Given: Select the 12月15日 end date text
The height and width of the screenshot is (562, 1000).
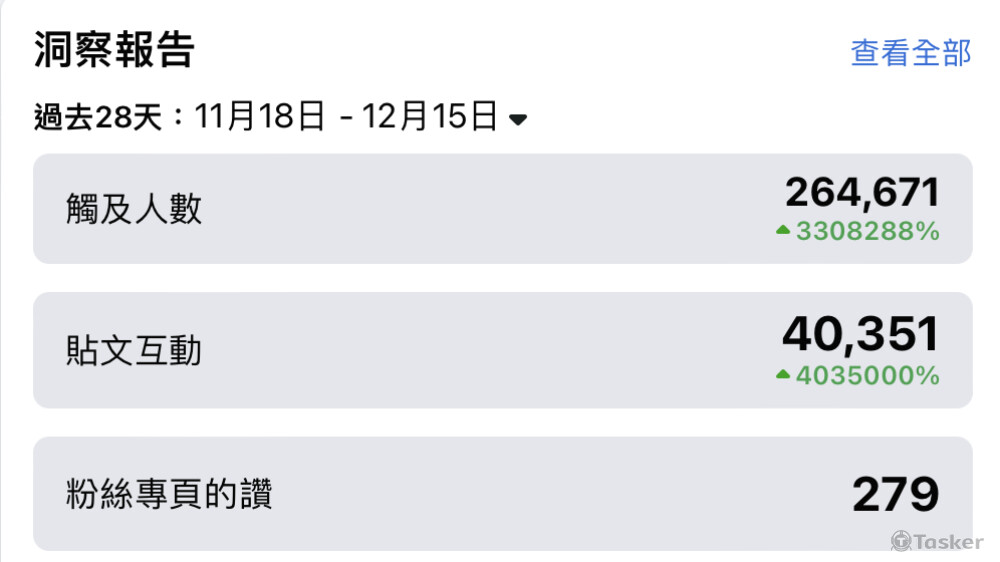Looking at the screenshot, I should (x=430, y=118).
